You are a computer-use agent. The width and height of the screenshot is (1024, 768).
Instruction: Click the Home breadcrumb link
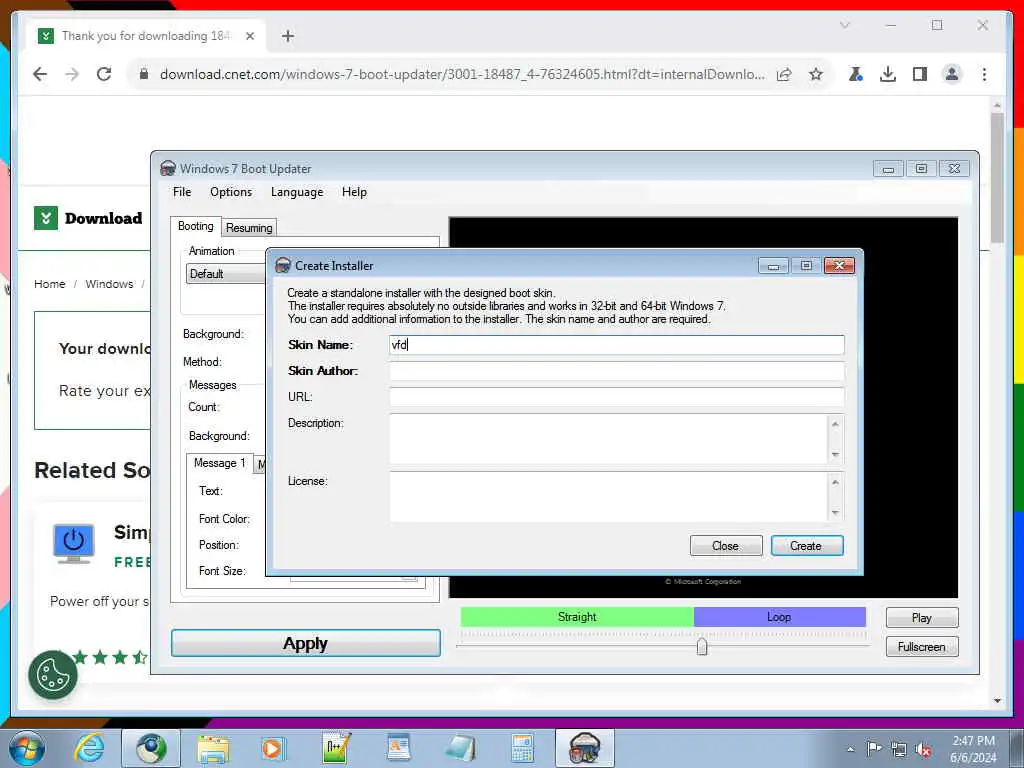coord(50,284)
